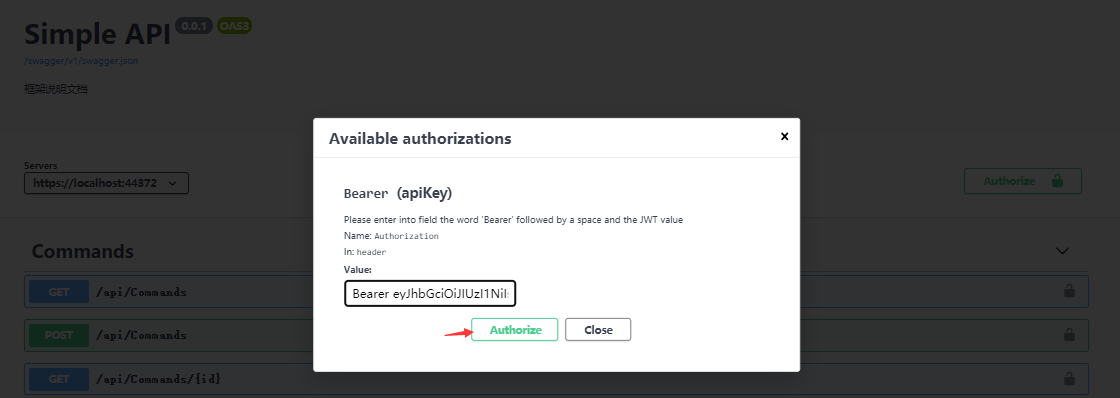
Task: Expand the GET /api/Commands/{id} operation
Action: (x=556, y=377)
